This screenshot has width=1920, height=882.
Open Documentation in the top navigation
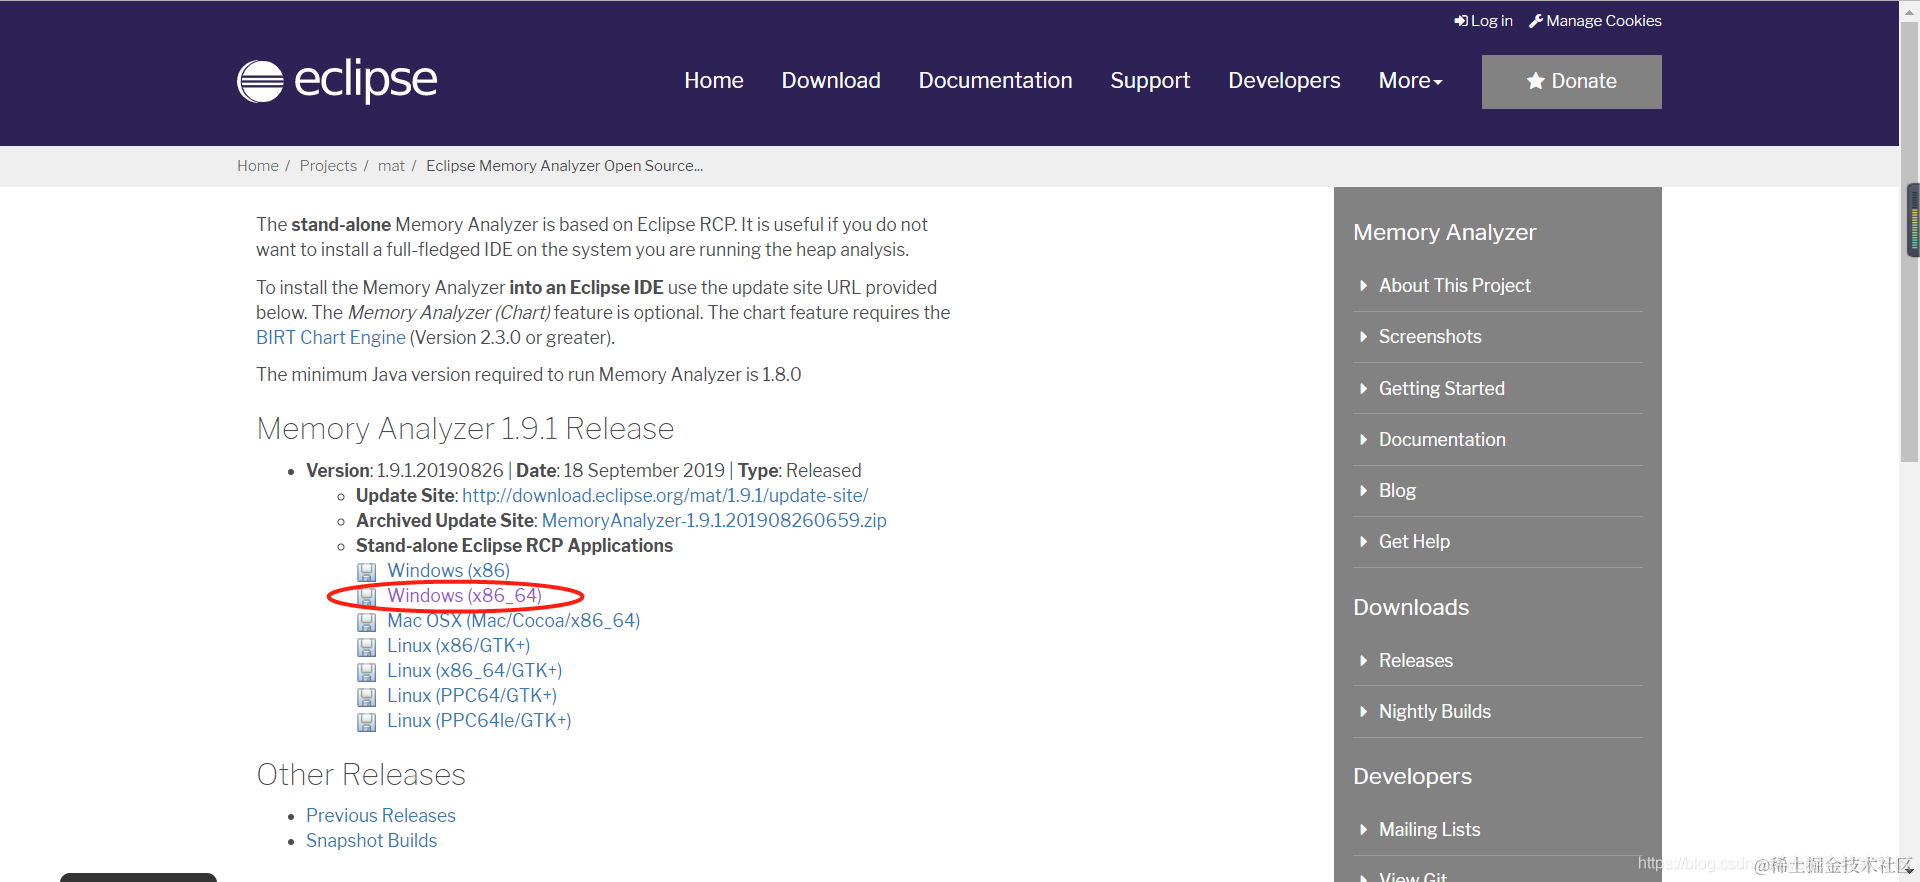pyautogui.click(x=995, y=81)
